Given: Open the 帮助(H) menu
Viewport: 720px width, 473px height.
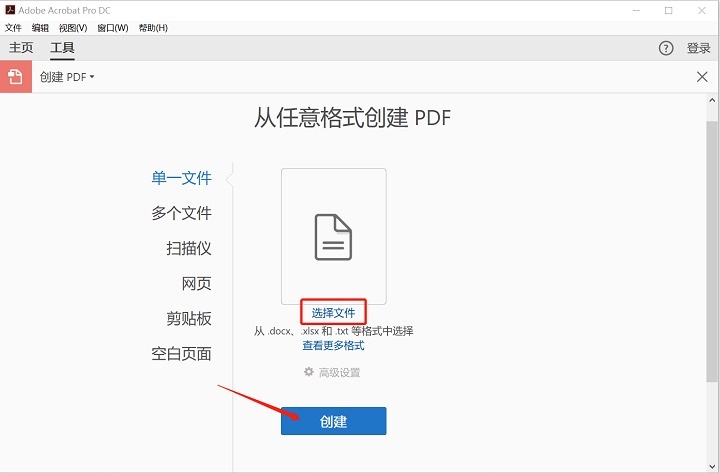Looking at the screenshot, I should point(153,28).
